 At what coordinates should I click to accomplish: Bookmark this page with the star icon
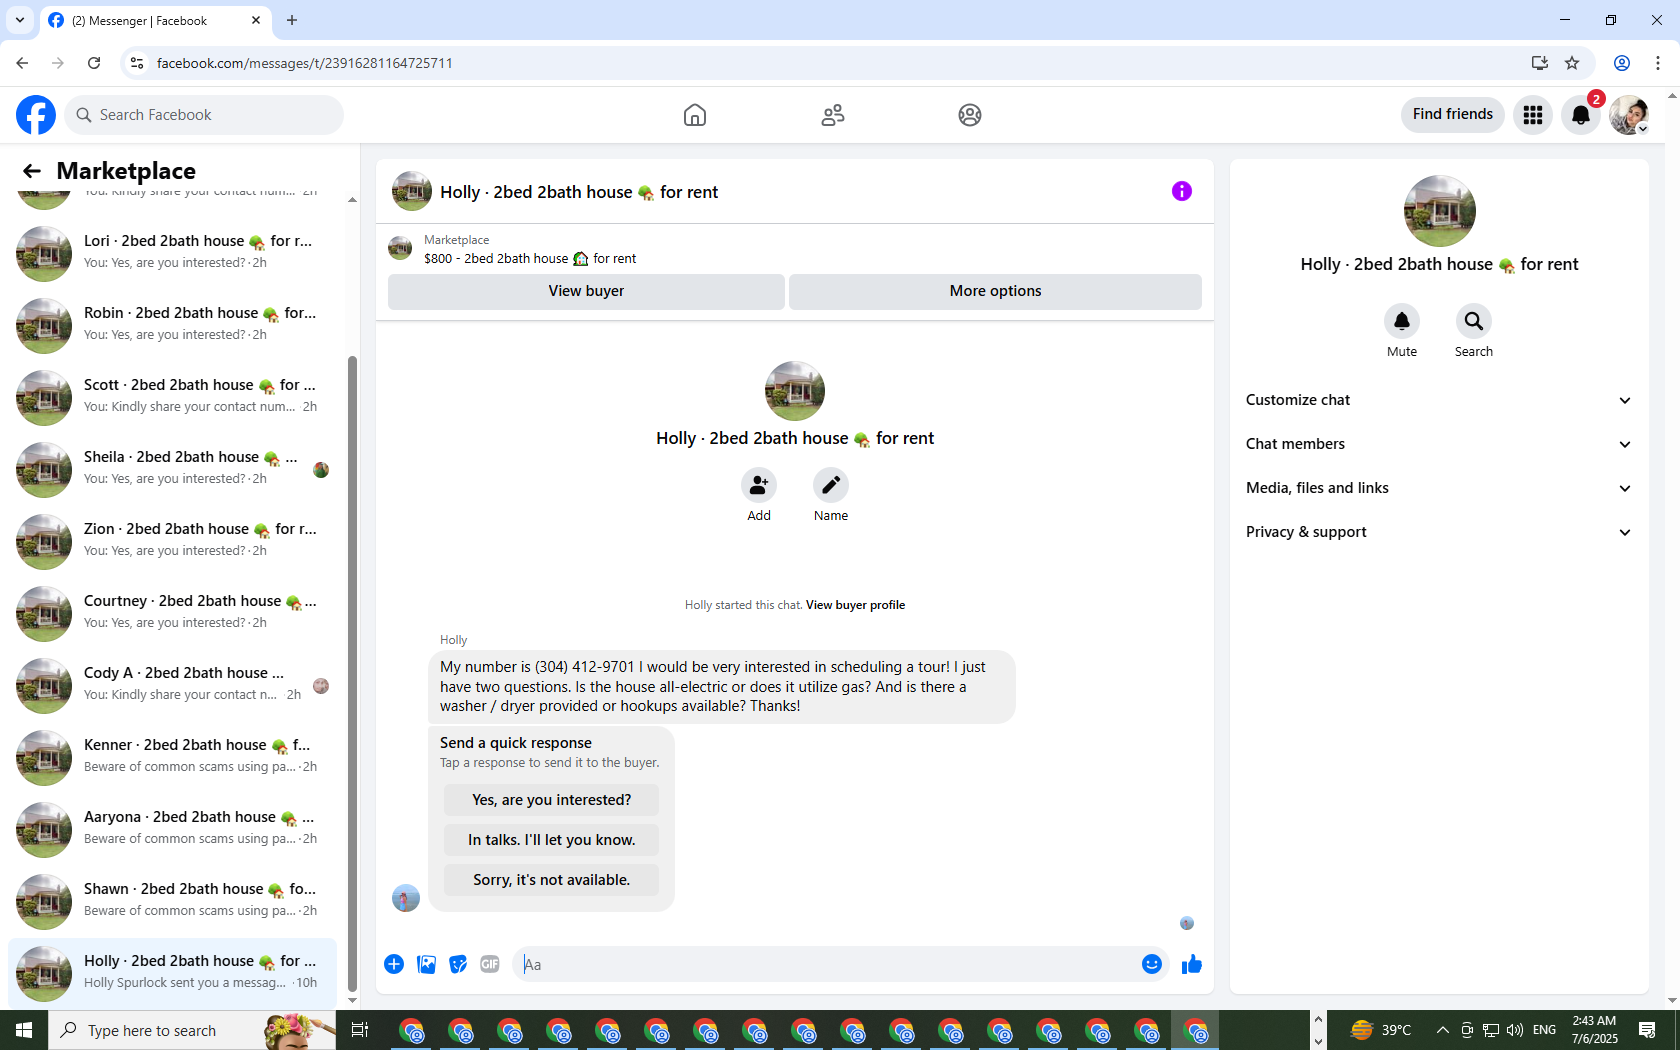(1572, 63)
